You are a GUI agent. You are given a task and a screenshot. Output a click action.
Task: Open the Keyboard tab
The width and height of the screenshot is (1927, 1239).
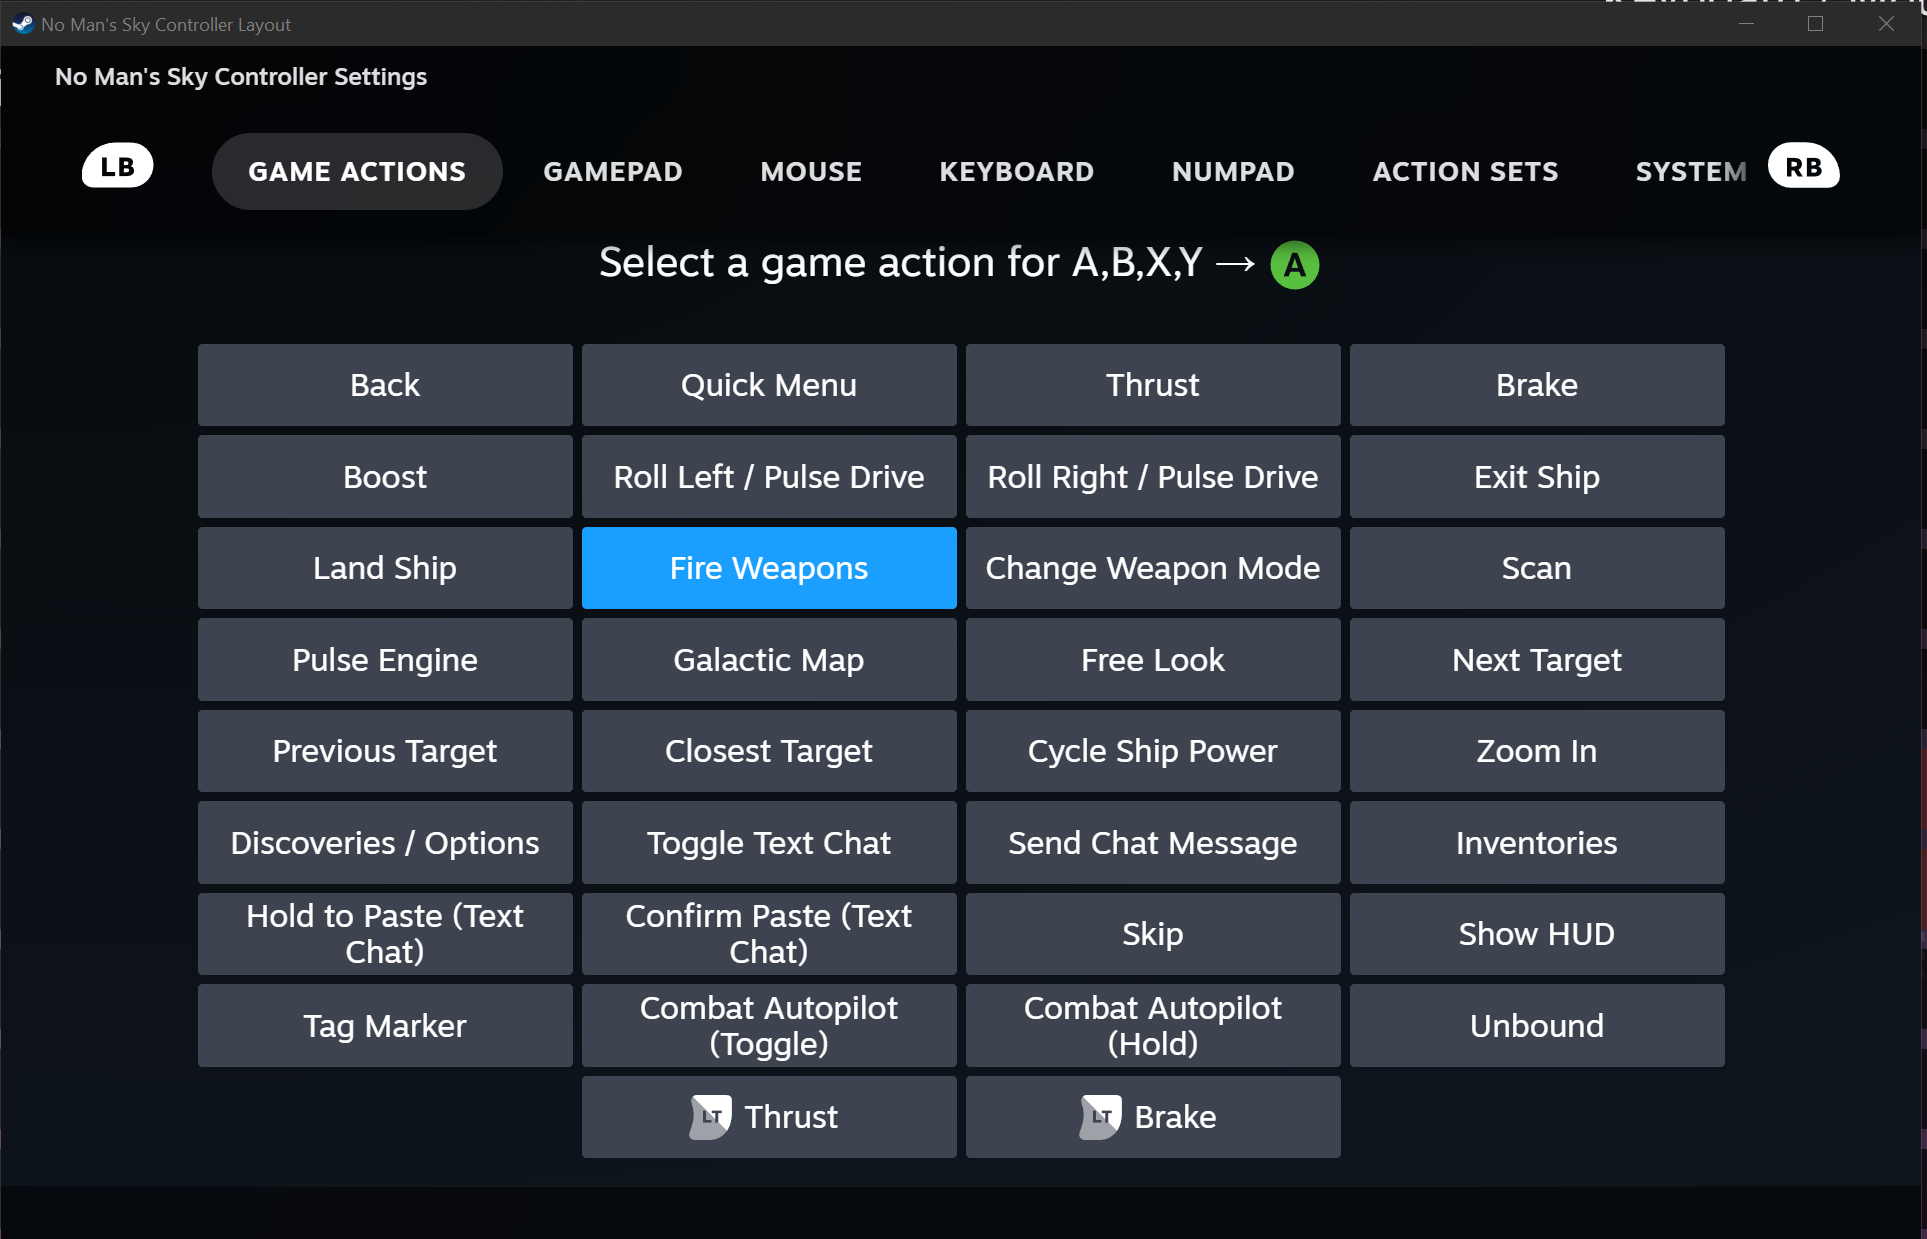coord(1016,172)
